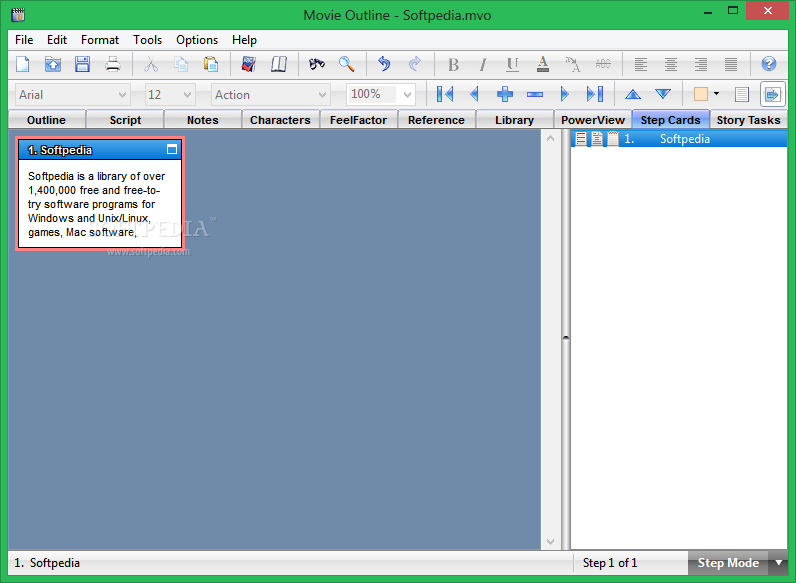Click the Open file icon
Screen dimensions: 796x583
point(53,64)
